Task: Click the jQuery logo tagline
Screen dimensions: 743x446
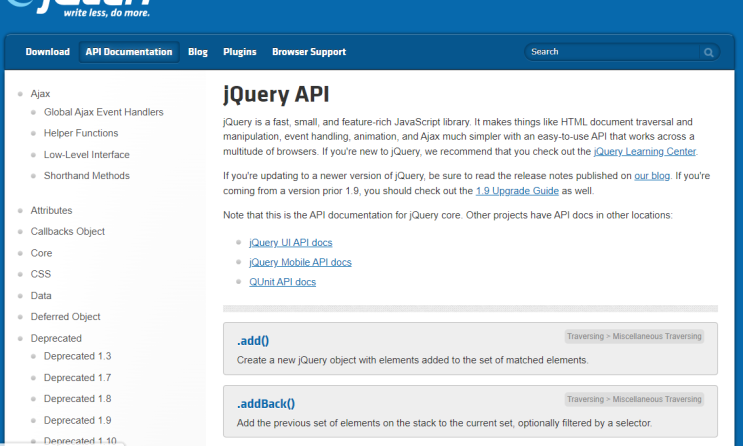Action: 107,13
